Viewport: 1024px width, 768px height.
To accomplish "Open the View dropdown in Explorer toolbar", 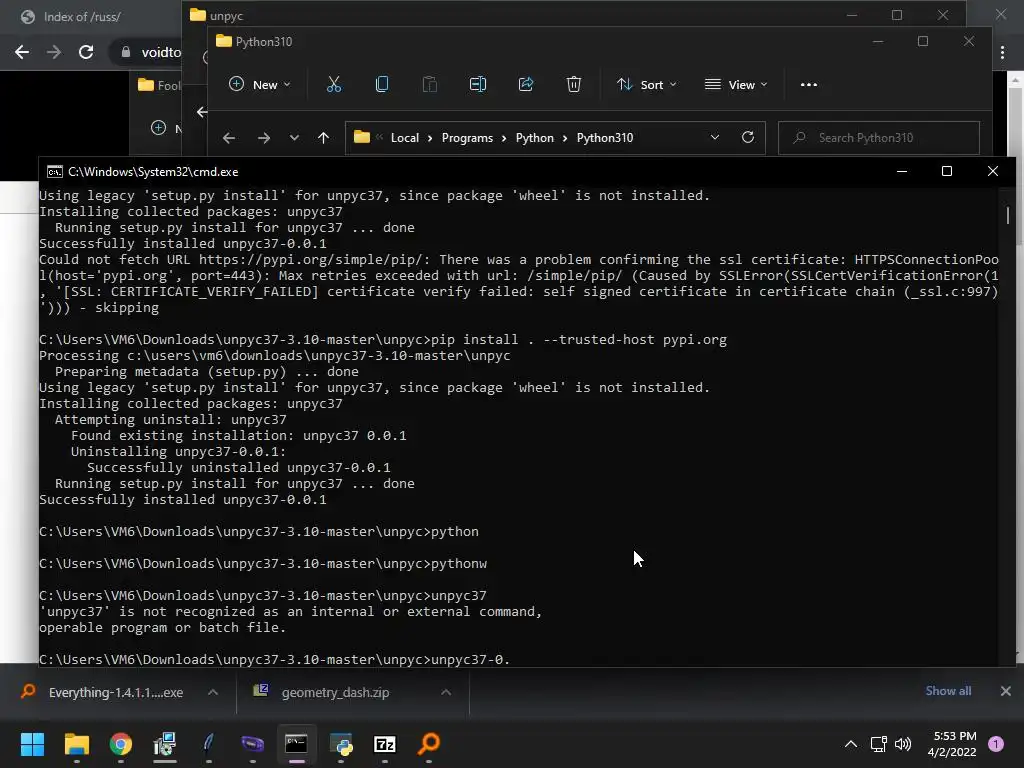I will 736,84.
